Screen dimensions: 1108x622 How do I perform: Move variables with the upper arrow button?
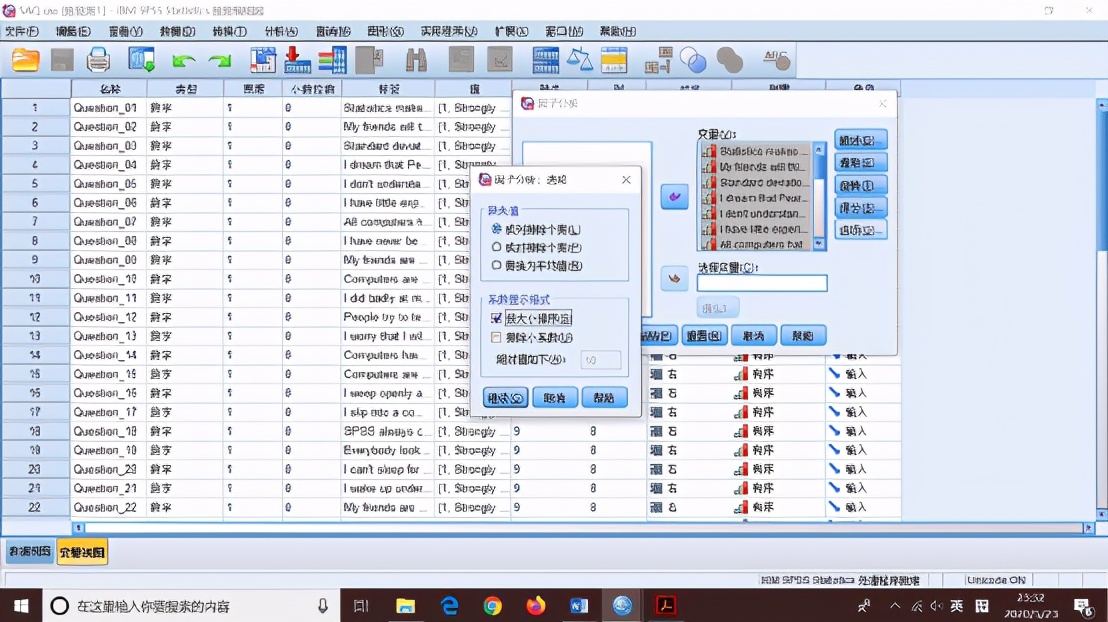674,197
